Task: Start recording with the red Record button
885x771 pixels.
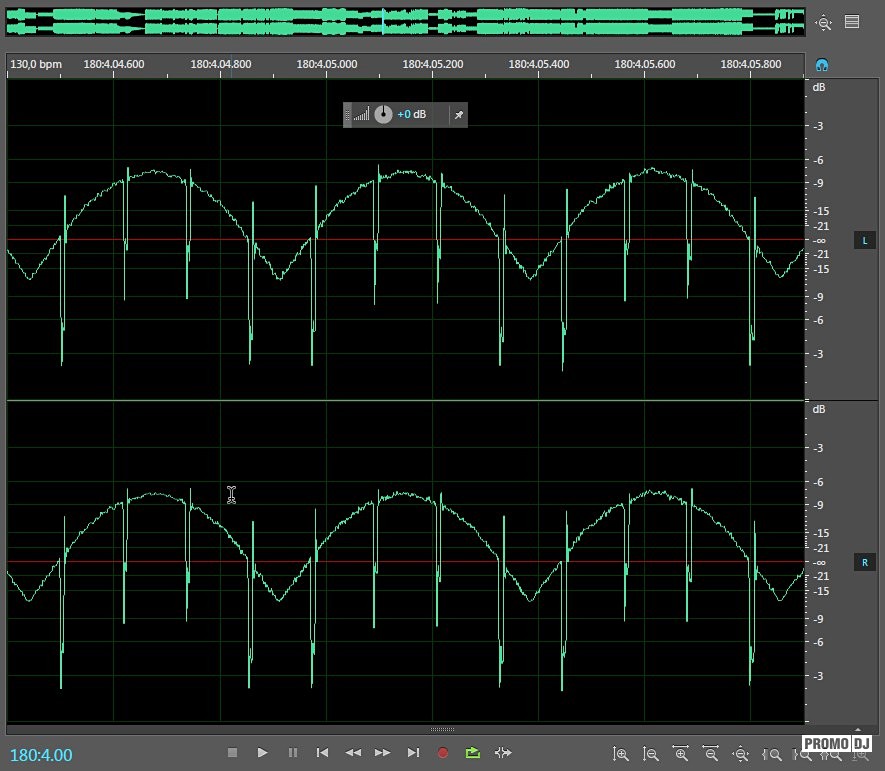Action: tap(443, 752)
